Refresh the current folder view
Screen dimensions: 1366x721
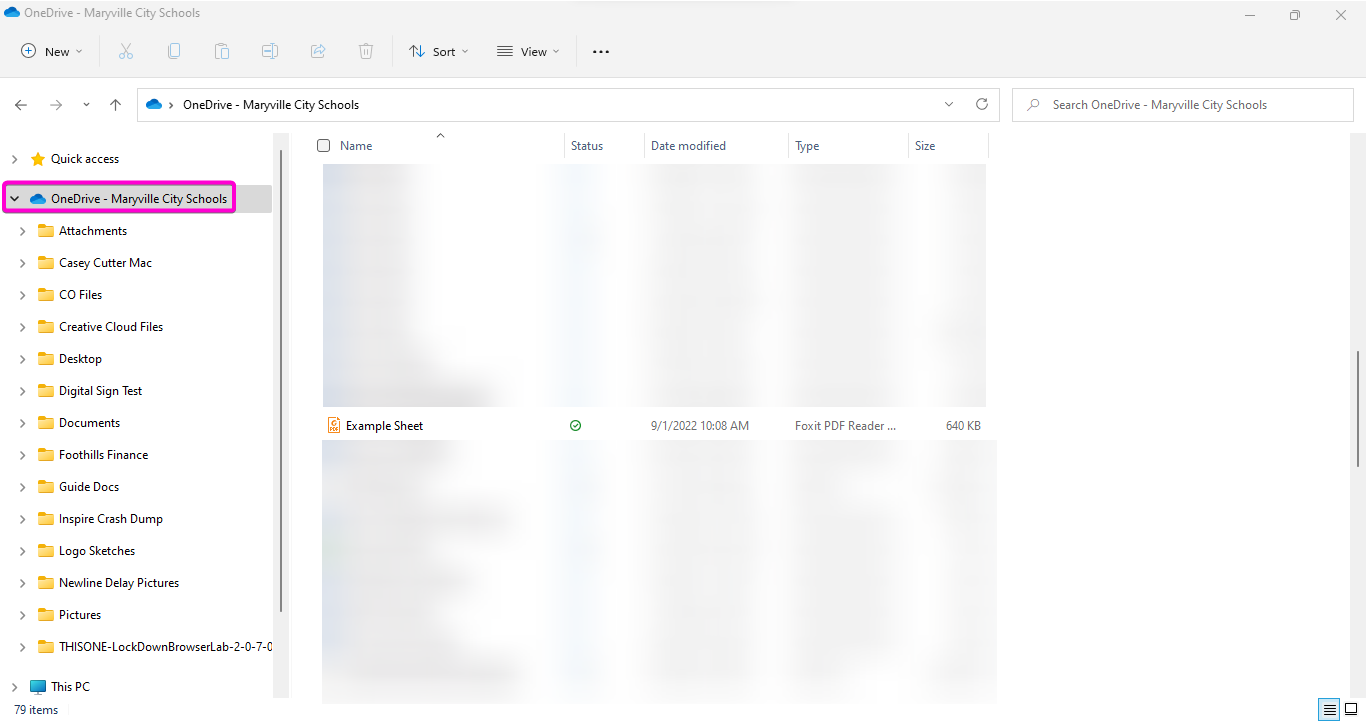coord(982,104)
